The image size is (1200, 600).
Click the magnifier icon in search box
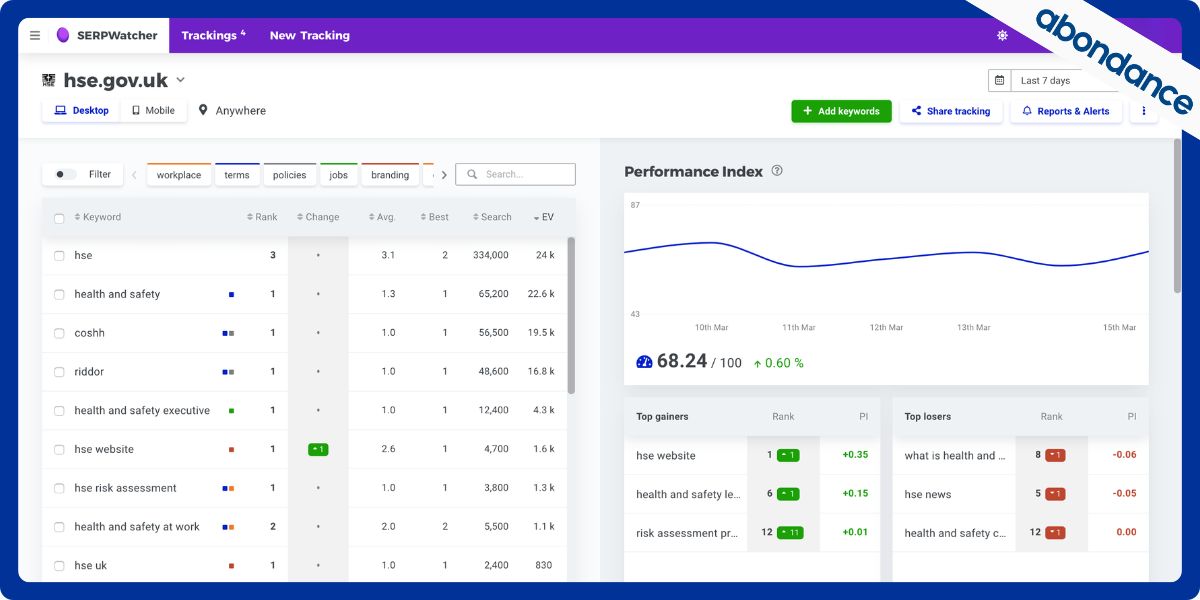click(x=472, y=174)
